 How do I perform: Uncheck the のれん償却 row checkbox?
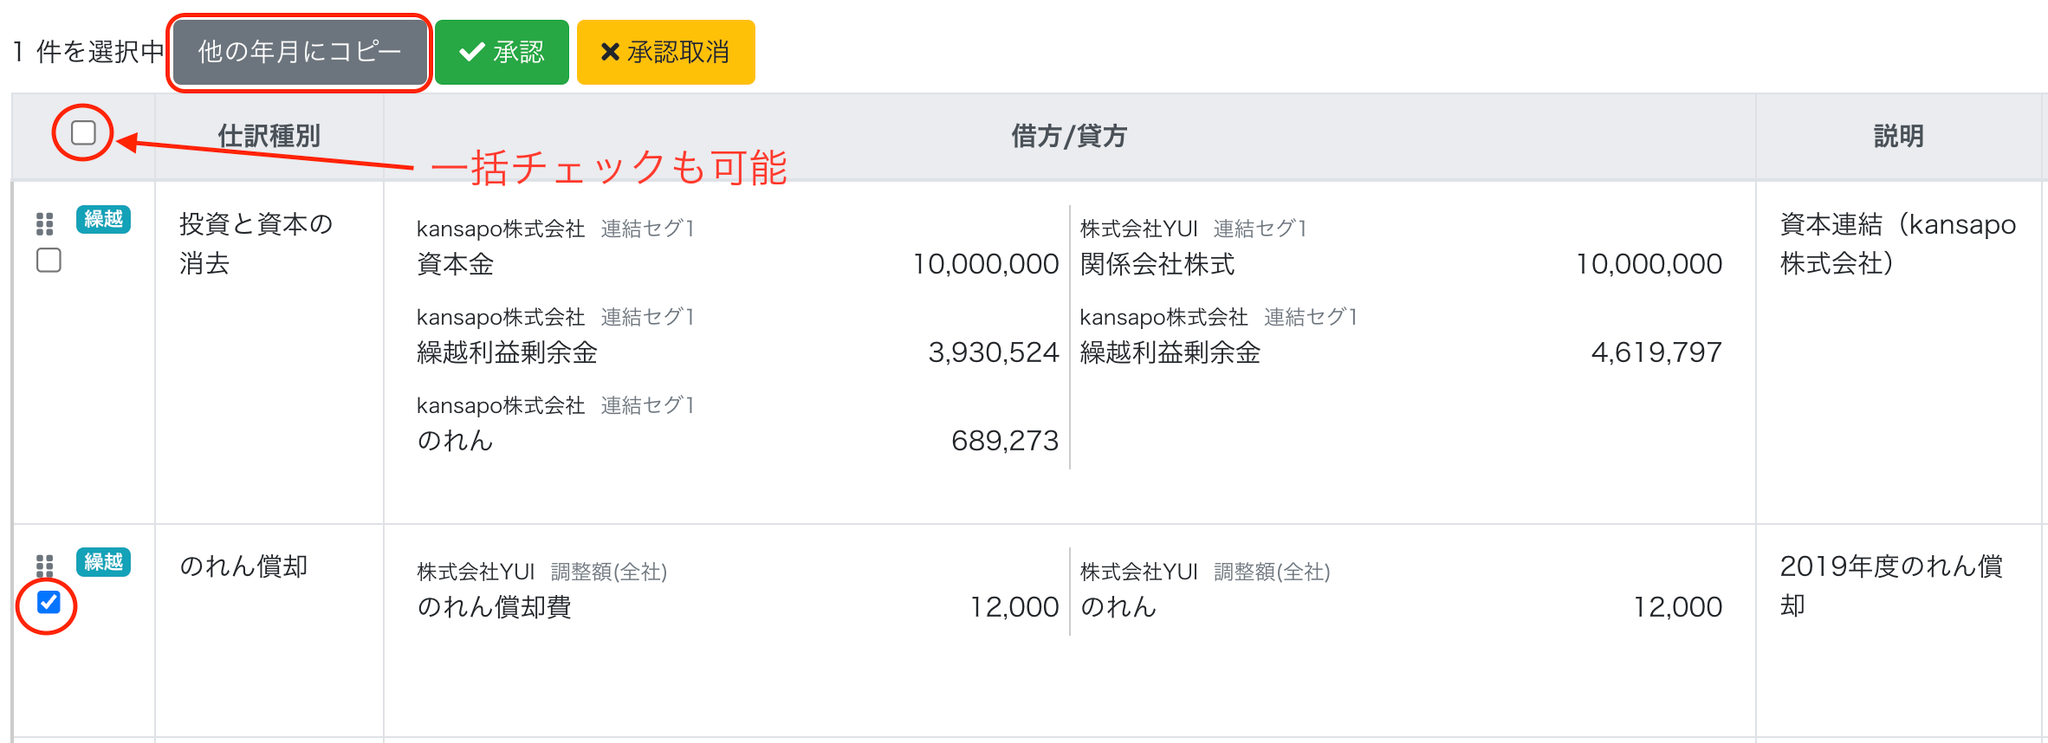click(49, 602)
